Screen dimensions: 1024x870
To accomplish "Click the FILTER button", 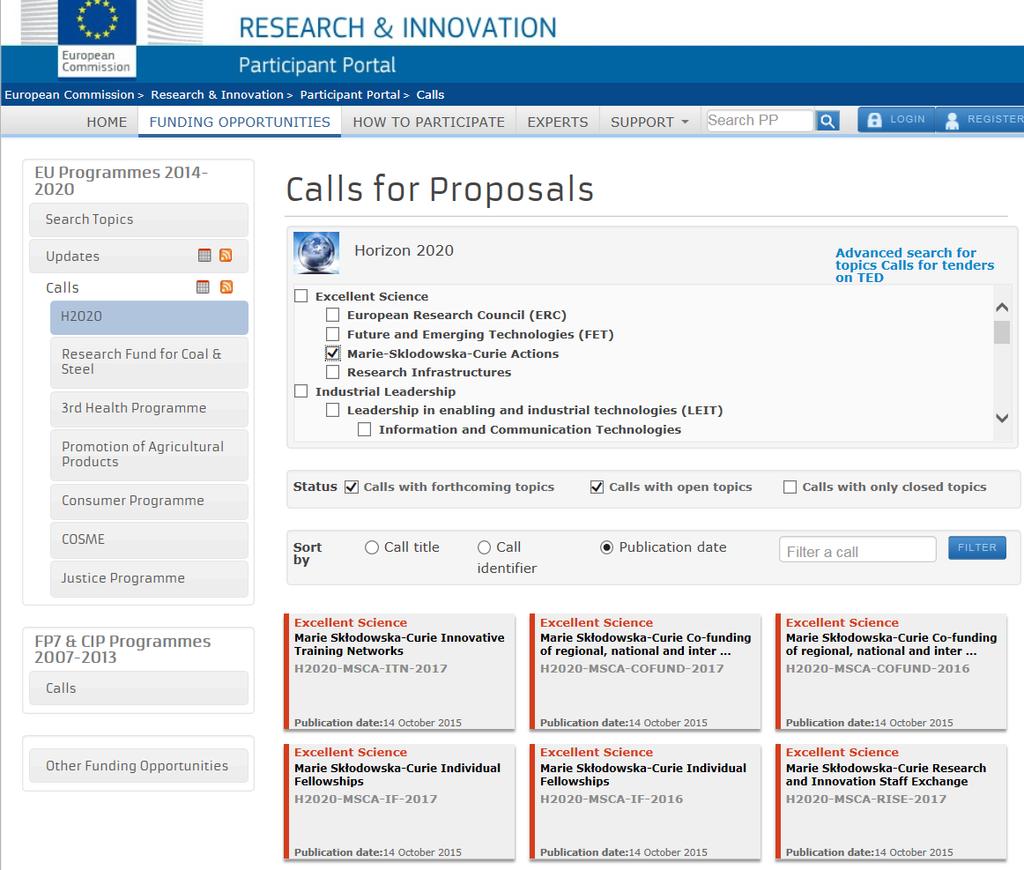I will (x=977, y=548).
